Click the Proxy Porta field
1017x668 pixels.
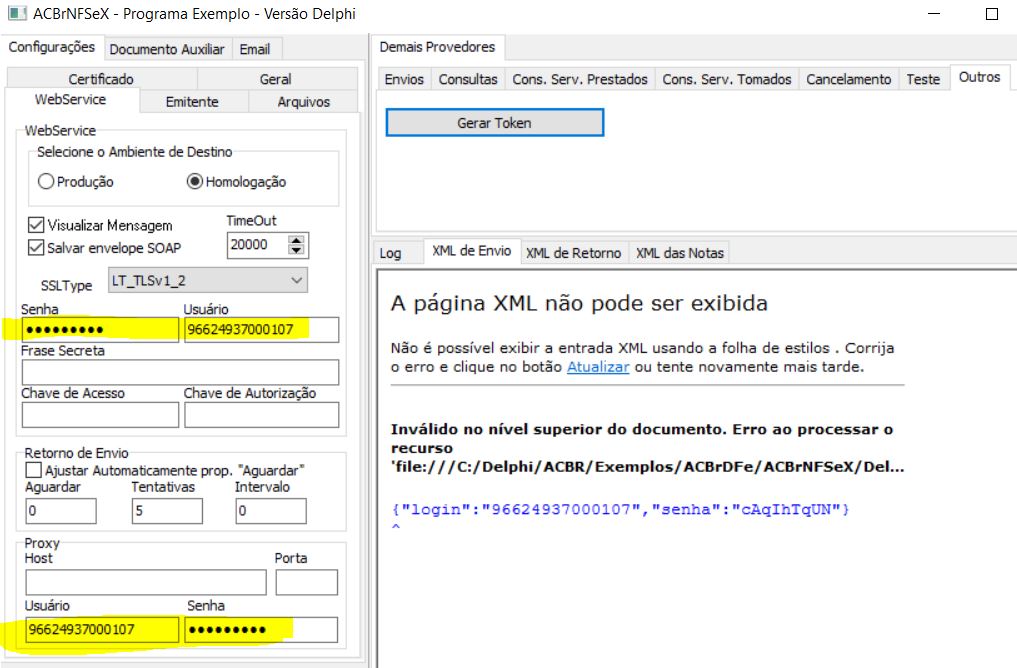307,582
